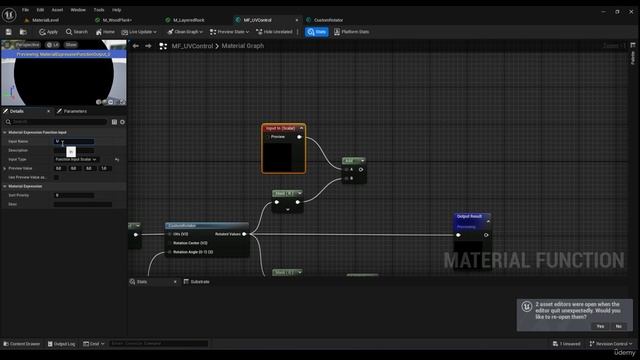The width and height of the screenshot is (640, 360).
Task: Reset Input Type to default arrow
Action: tap(117, 159)
